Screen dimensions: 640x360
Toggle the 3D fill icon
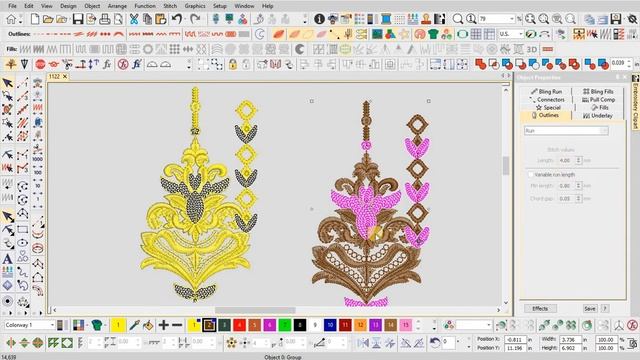click(x=531, y=49)
